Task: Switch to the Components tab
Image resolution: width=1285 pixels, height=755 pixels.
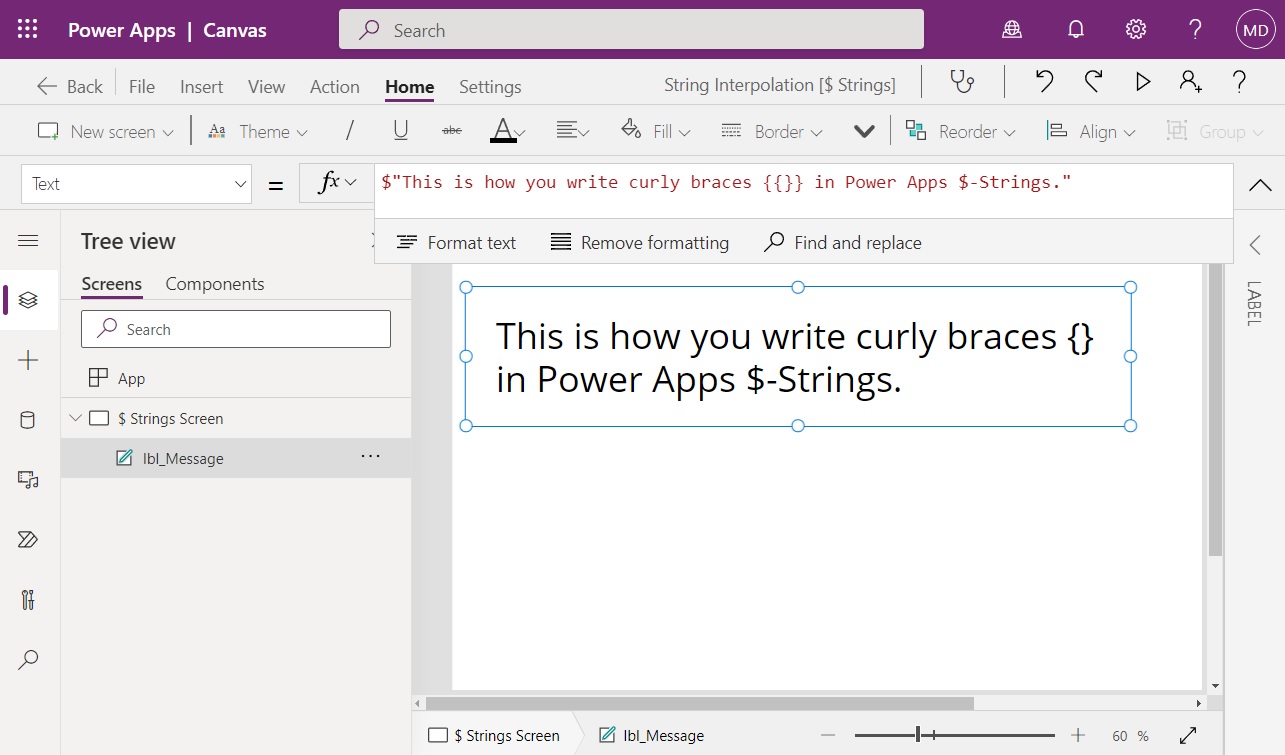Action: (214, 284)
